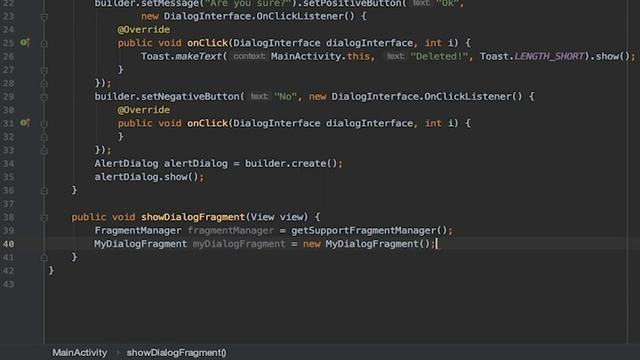Collapse the fold marker on line 23
640x360 pixels.
point(44,17)
